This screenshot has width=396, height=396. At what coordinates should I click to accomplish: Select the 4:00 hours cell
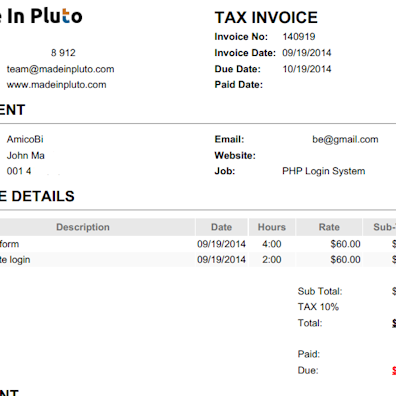[x=272, y=244]
